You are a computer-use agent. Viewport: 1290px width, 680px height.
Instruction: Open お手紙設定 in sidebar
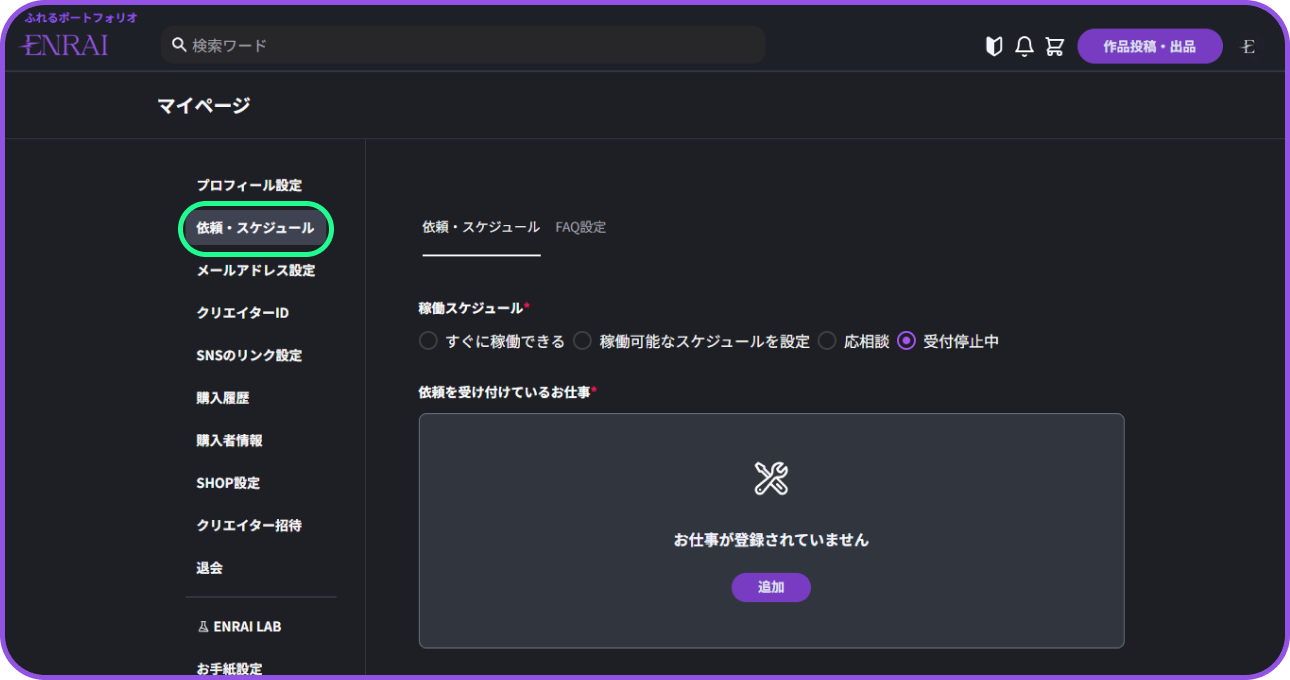[229, 668]
